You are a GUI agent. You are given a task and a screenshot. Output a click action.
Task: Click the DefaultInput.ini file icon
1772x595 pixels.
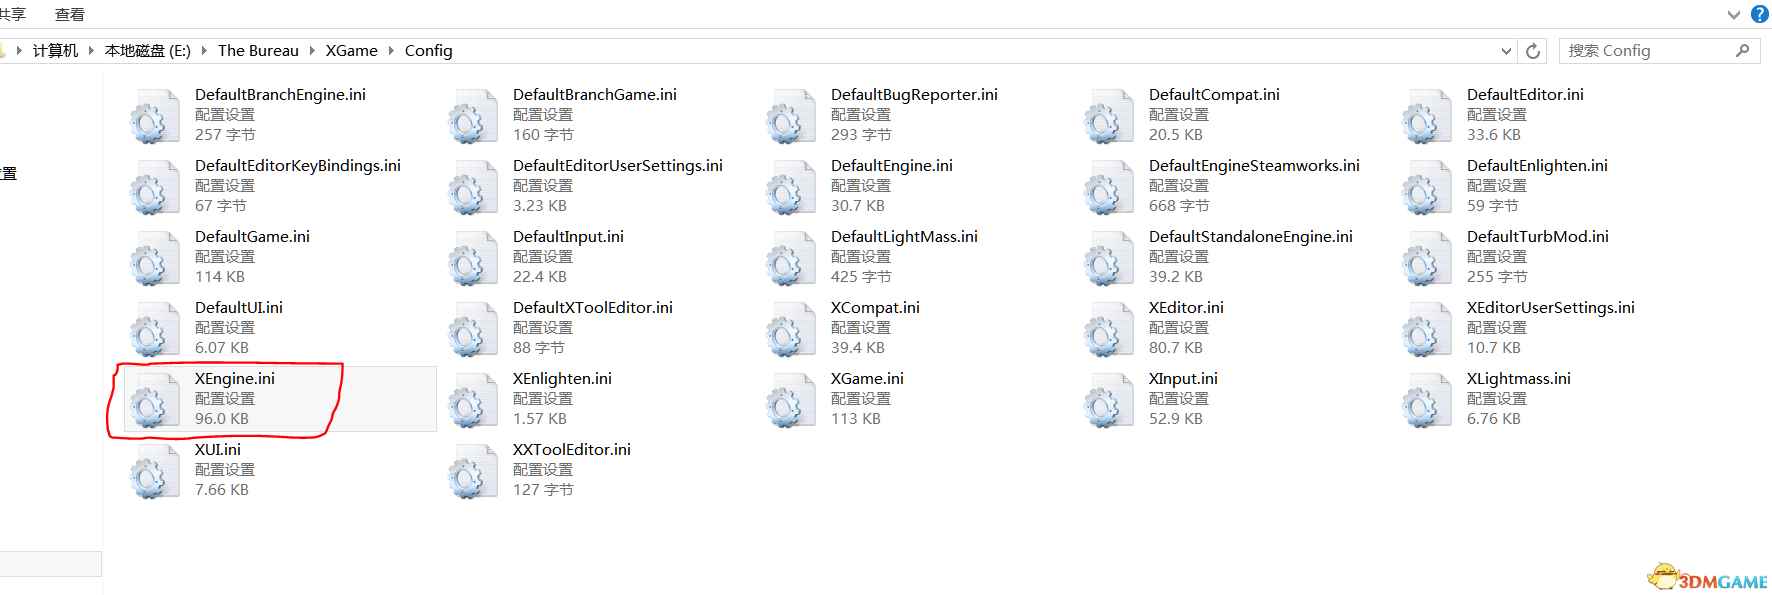[472, 258]
